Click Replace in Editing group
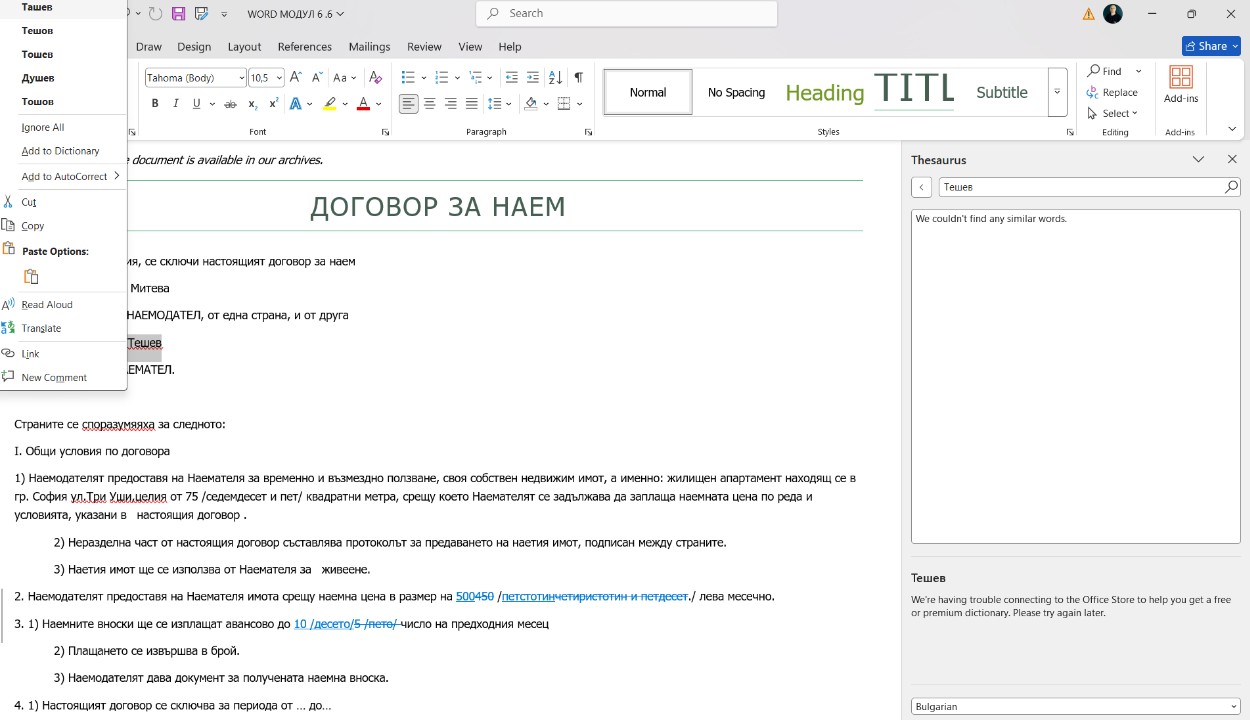This screenshot has height=720, width=1250. point(1112,93)
